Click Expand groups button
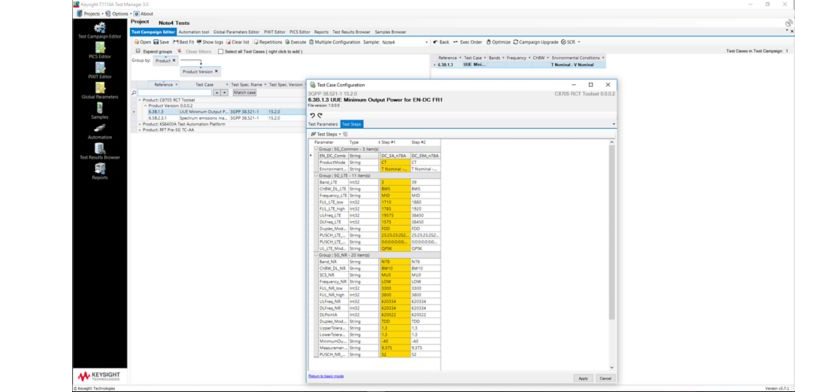The height and width of the screenshot is (392, 837). tap(154, 51)
